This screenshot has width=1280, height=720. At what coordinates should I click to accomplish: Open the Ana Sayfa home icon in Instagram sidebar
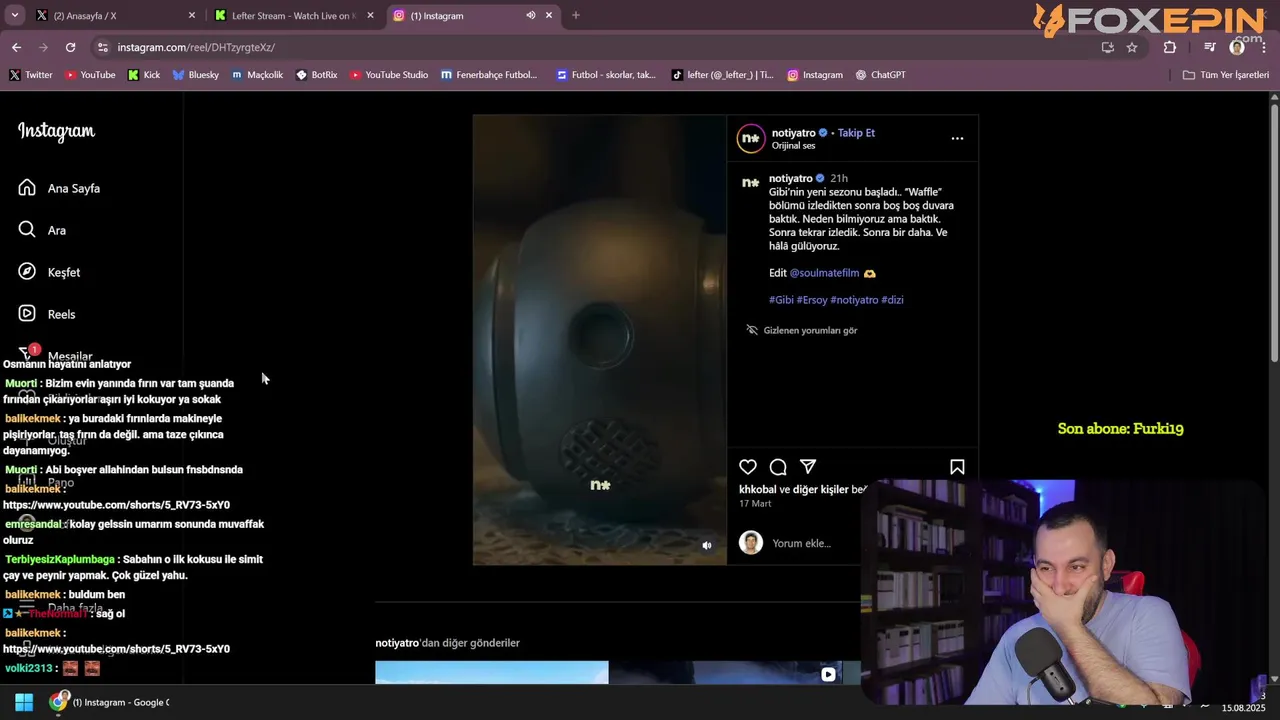point(27,188)
